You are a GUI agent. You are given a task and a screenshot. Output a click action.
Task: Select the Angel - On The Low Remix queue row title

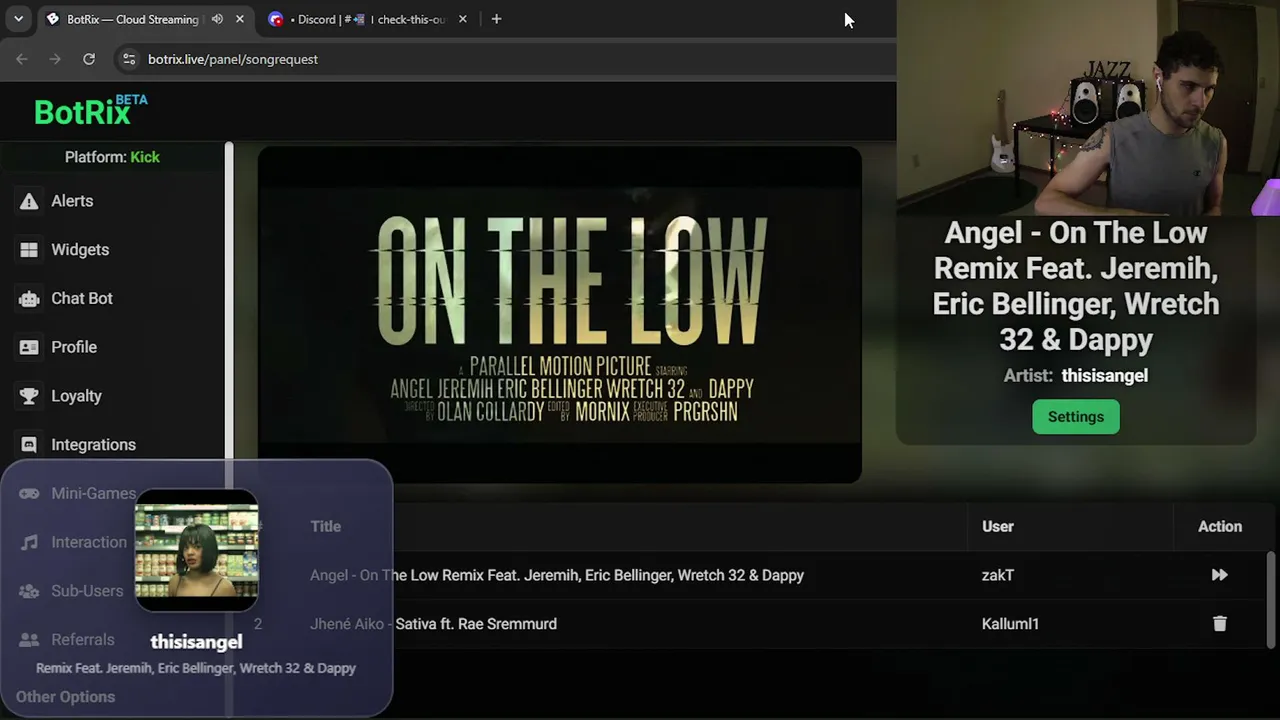coord(557,575)
